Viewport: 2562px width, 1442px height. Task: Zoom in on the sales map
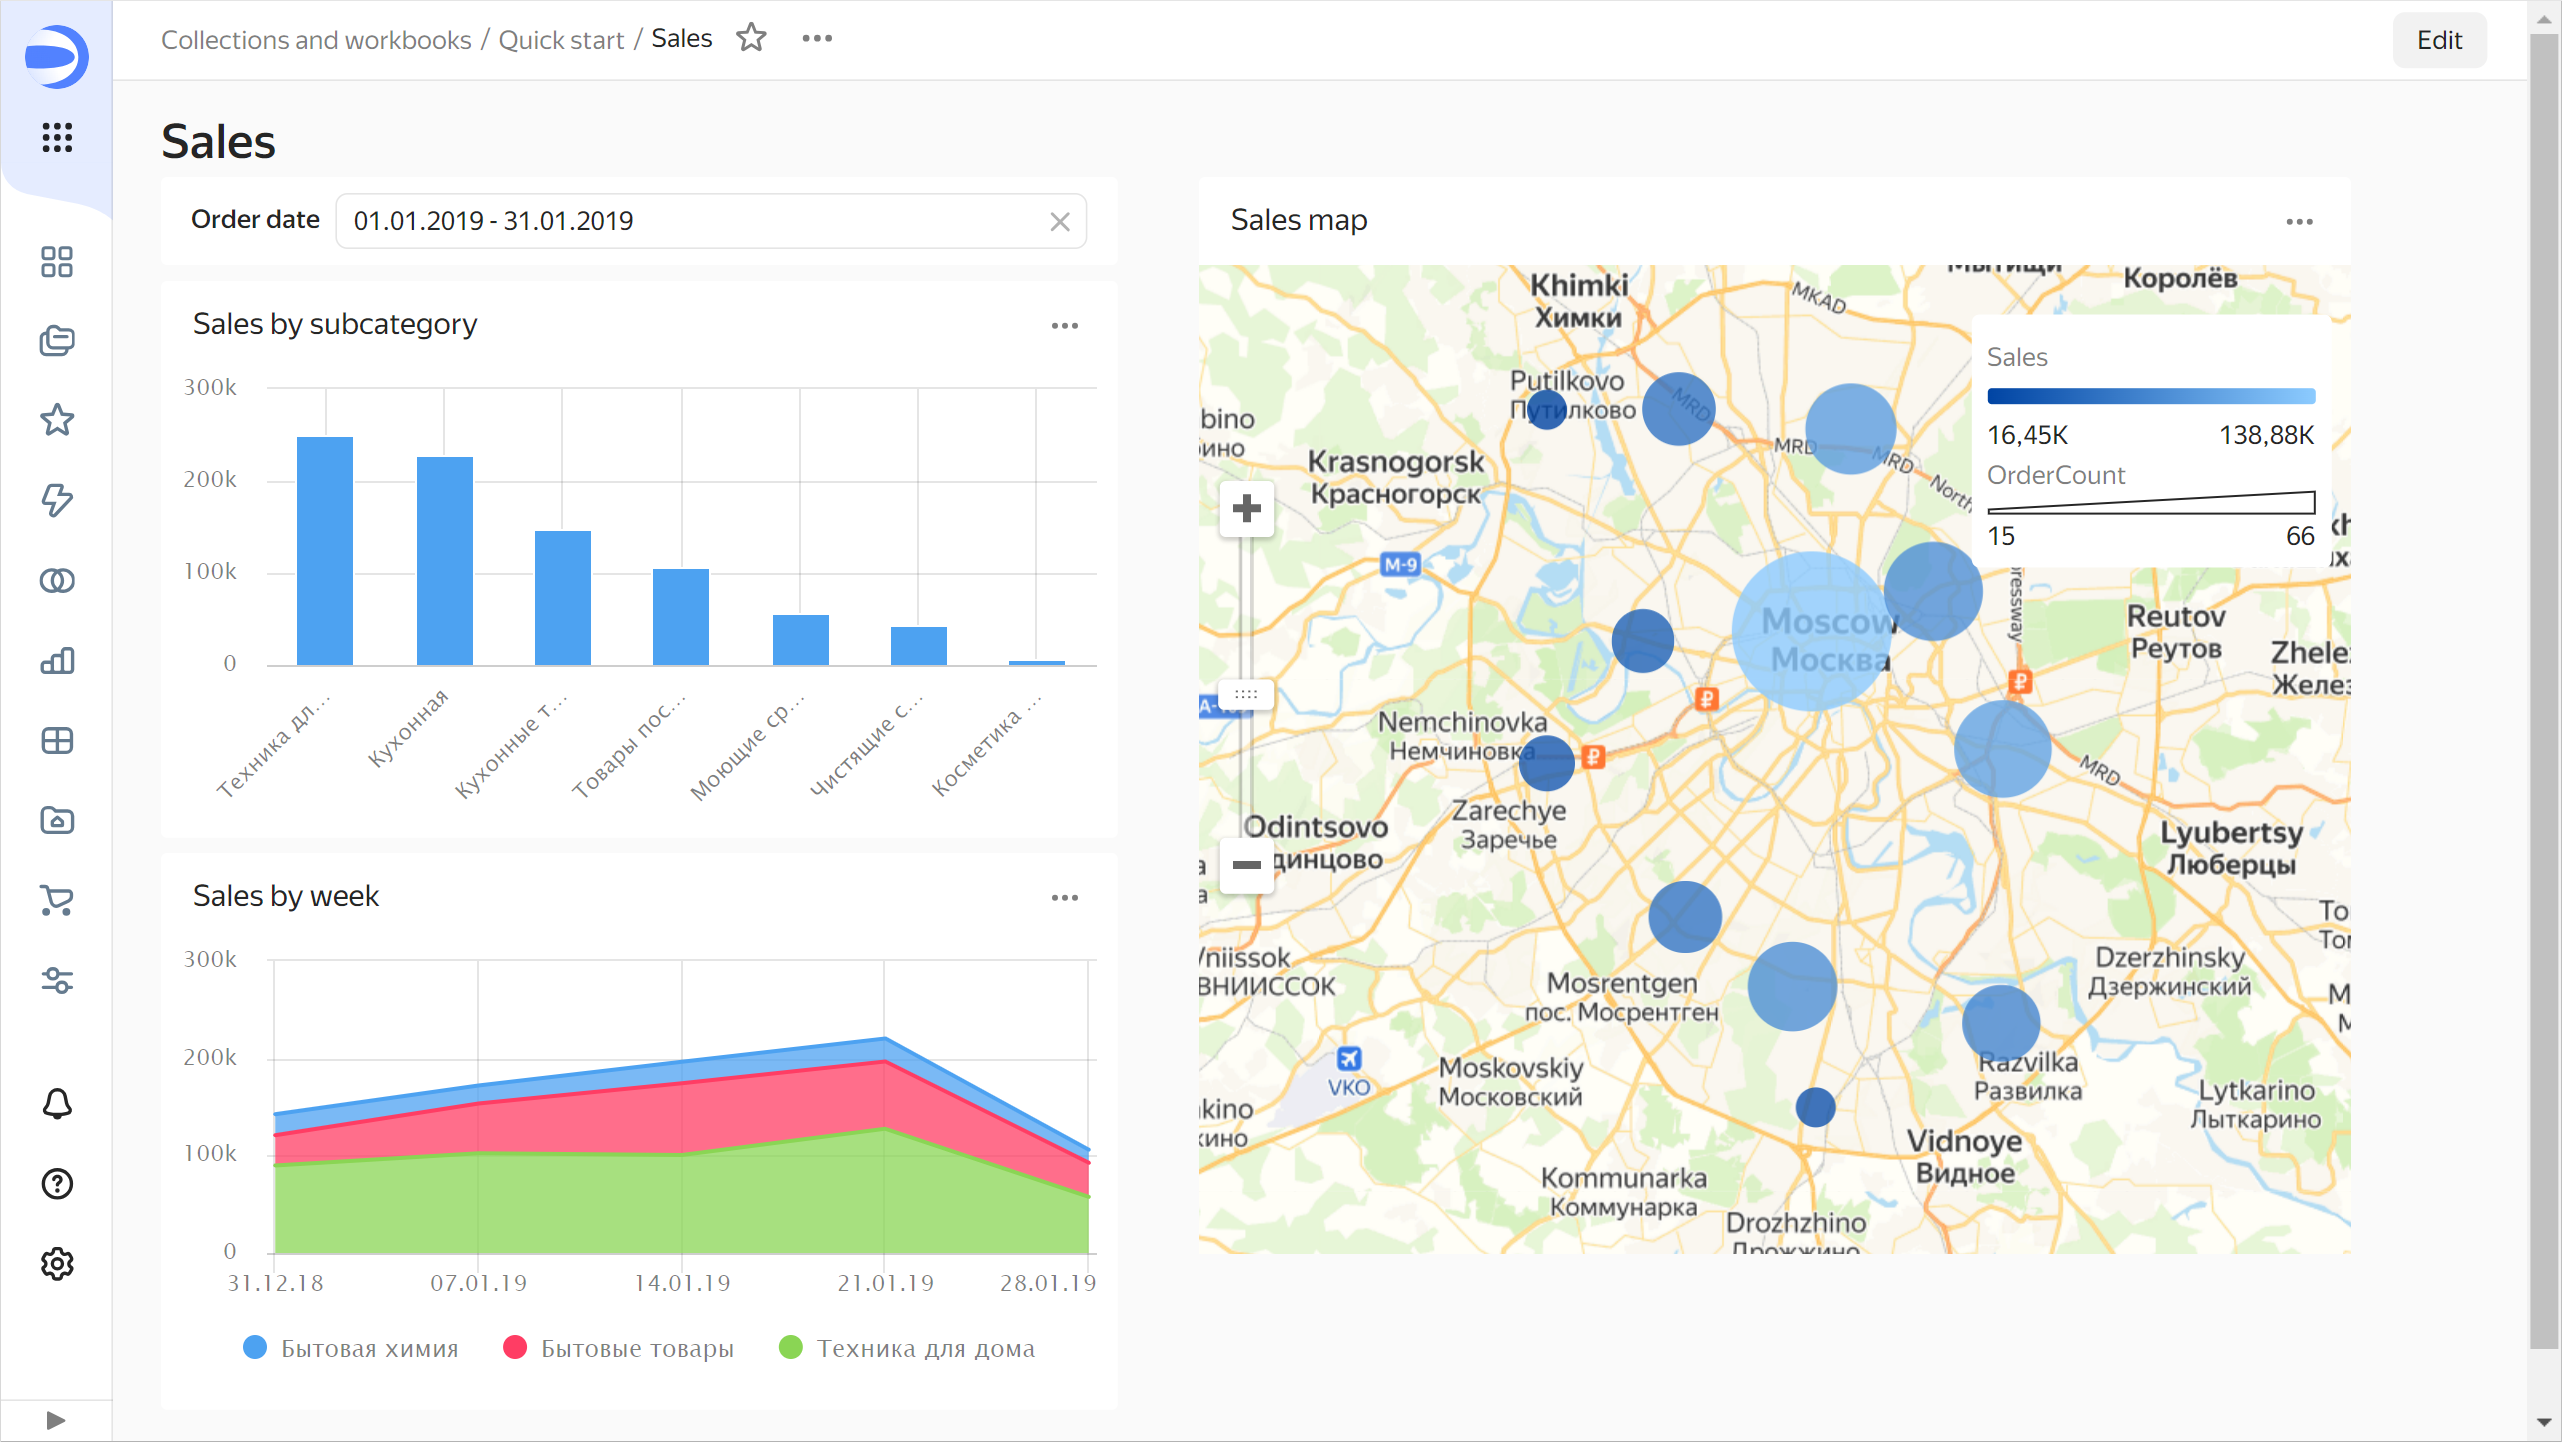coord(1246,509)
